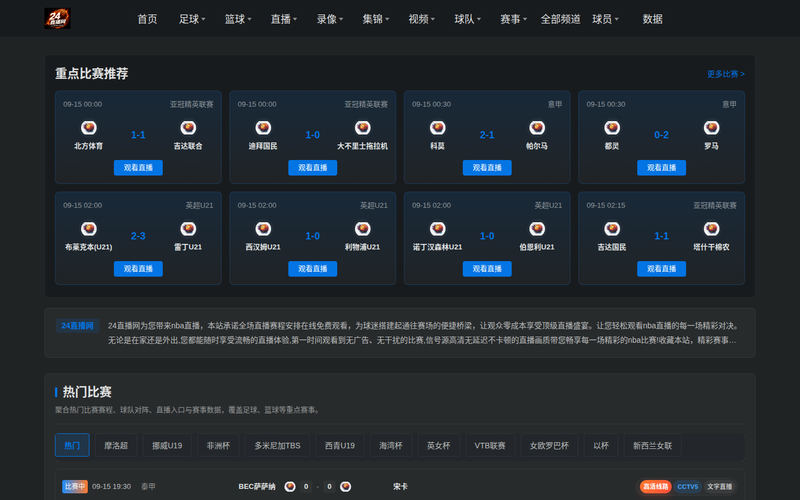Click BEC萨萨纳 team logo in match row

point(290,487)
